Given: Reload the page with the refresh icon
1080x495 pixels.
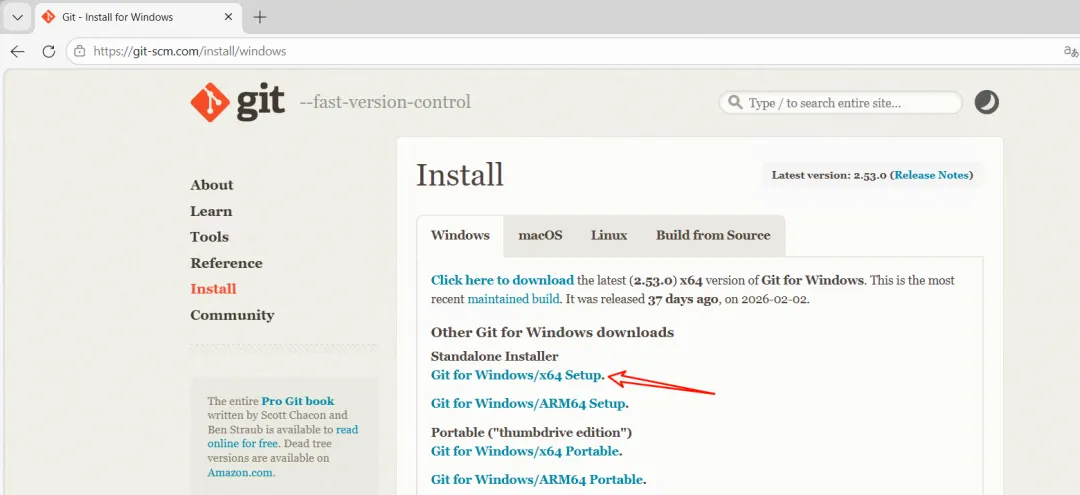Looking at the screenshot, I should (x=48, y=51).
